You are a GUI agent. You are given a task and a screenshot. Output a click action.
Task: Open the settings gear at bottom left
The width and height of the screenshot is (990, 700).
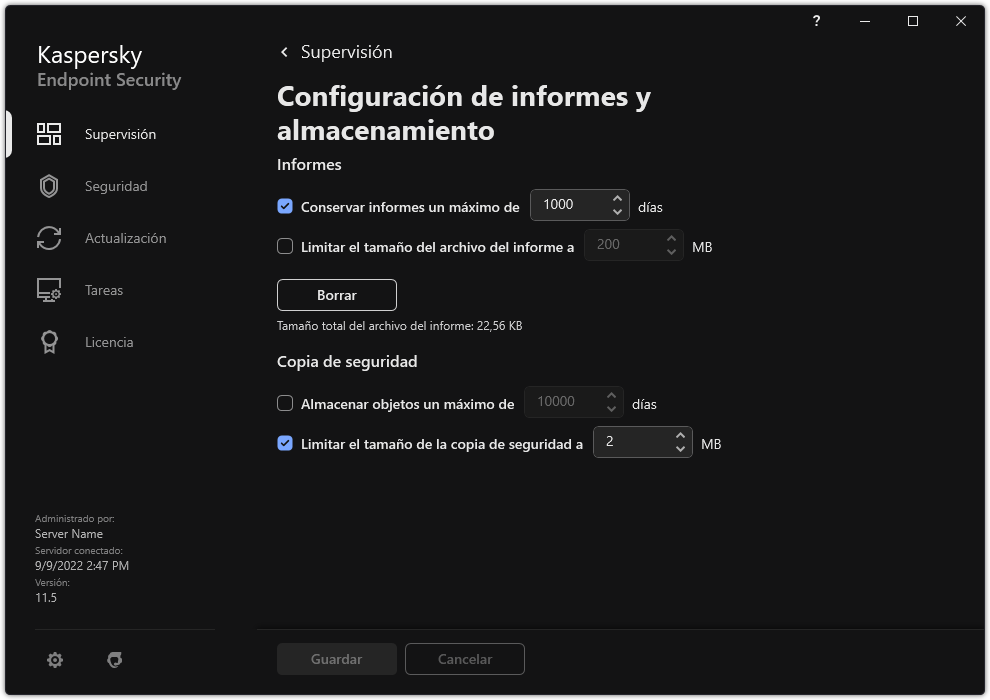pyautogui.click(x=54, y=659)
